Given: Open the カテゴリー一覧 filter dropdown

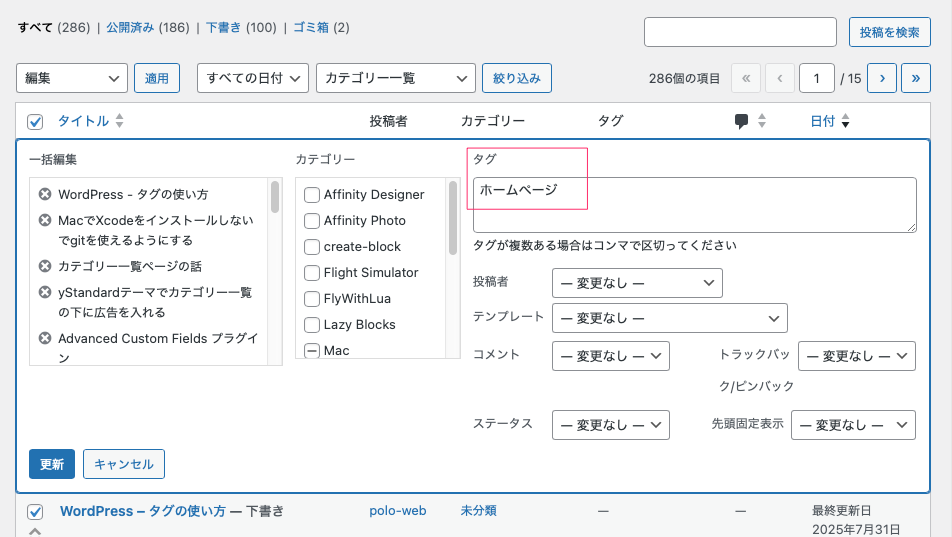Looking at the screenshot, I should (x=395, y=78).
